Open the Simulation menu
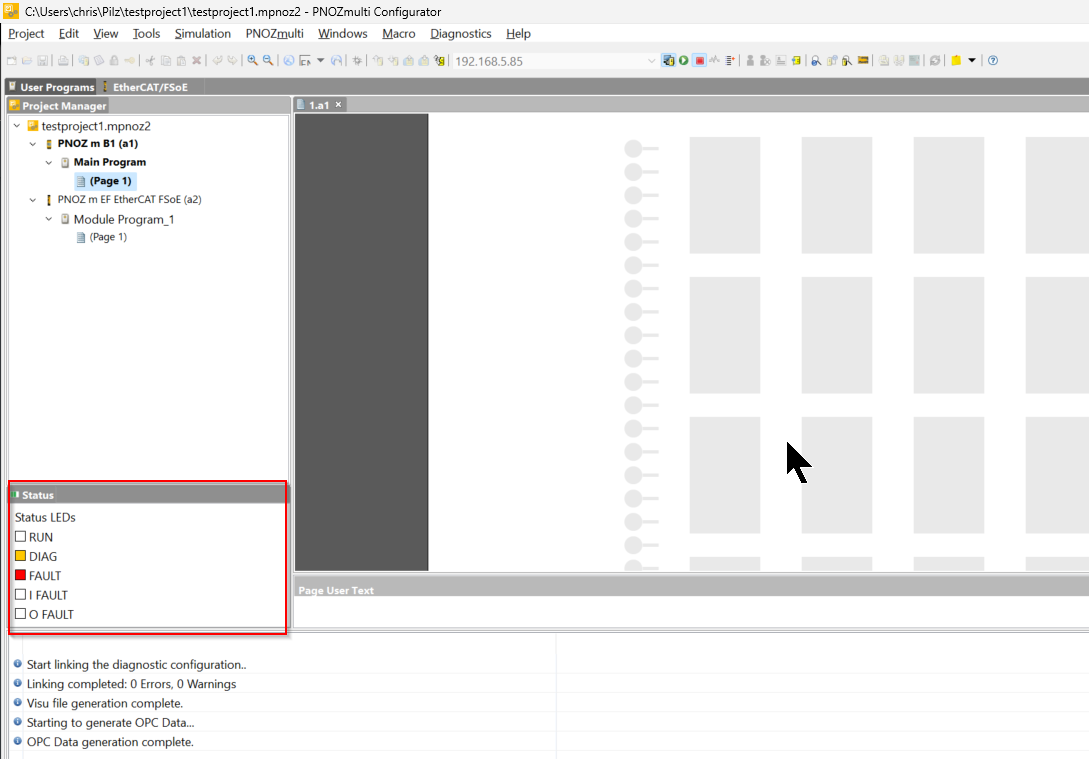Viewport: 1089px width, 759px height. click(203, 33)
